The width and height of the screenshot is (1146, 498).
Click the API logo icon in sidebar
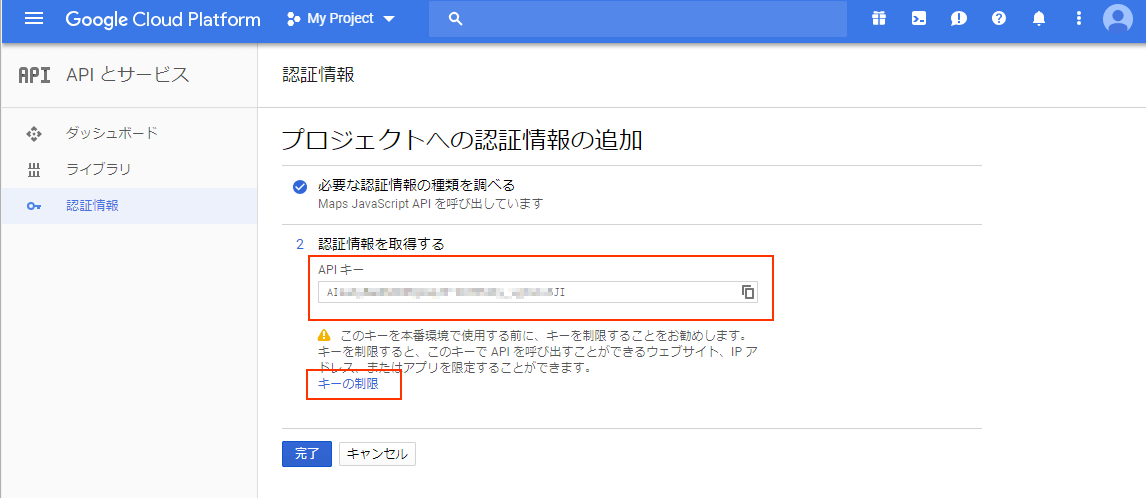[x=34, y=75]
